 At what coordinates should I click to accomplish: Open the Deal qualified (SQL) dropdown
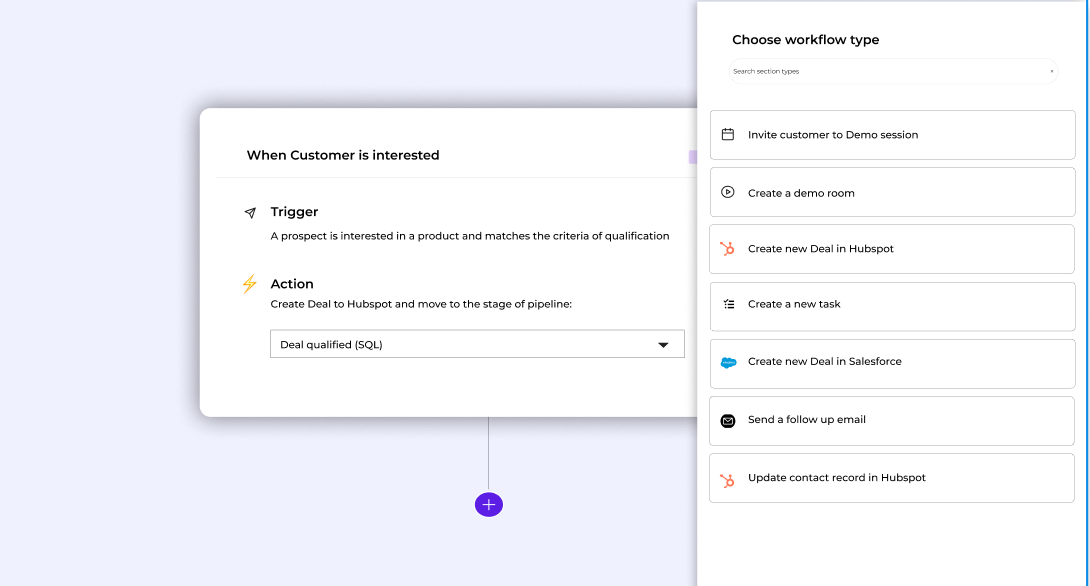click(460, 344)
